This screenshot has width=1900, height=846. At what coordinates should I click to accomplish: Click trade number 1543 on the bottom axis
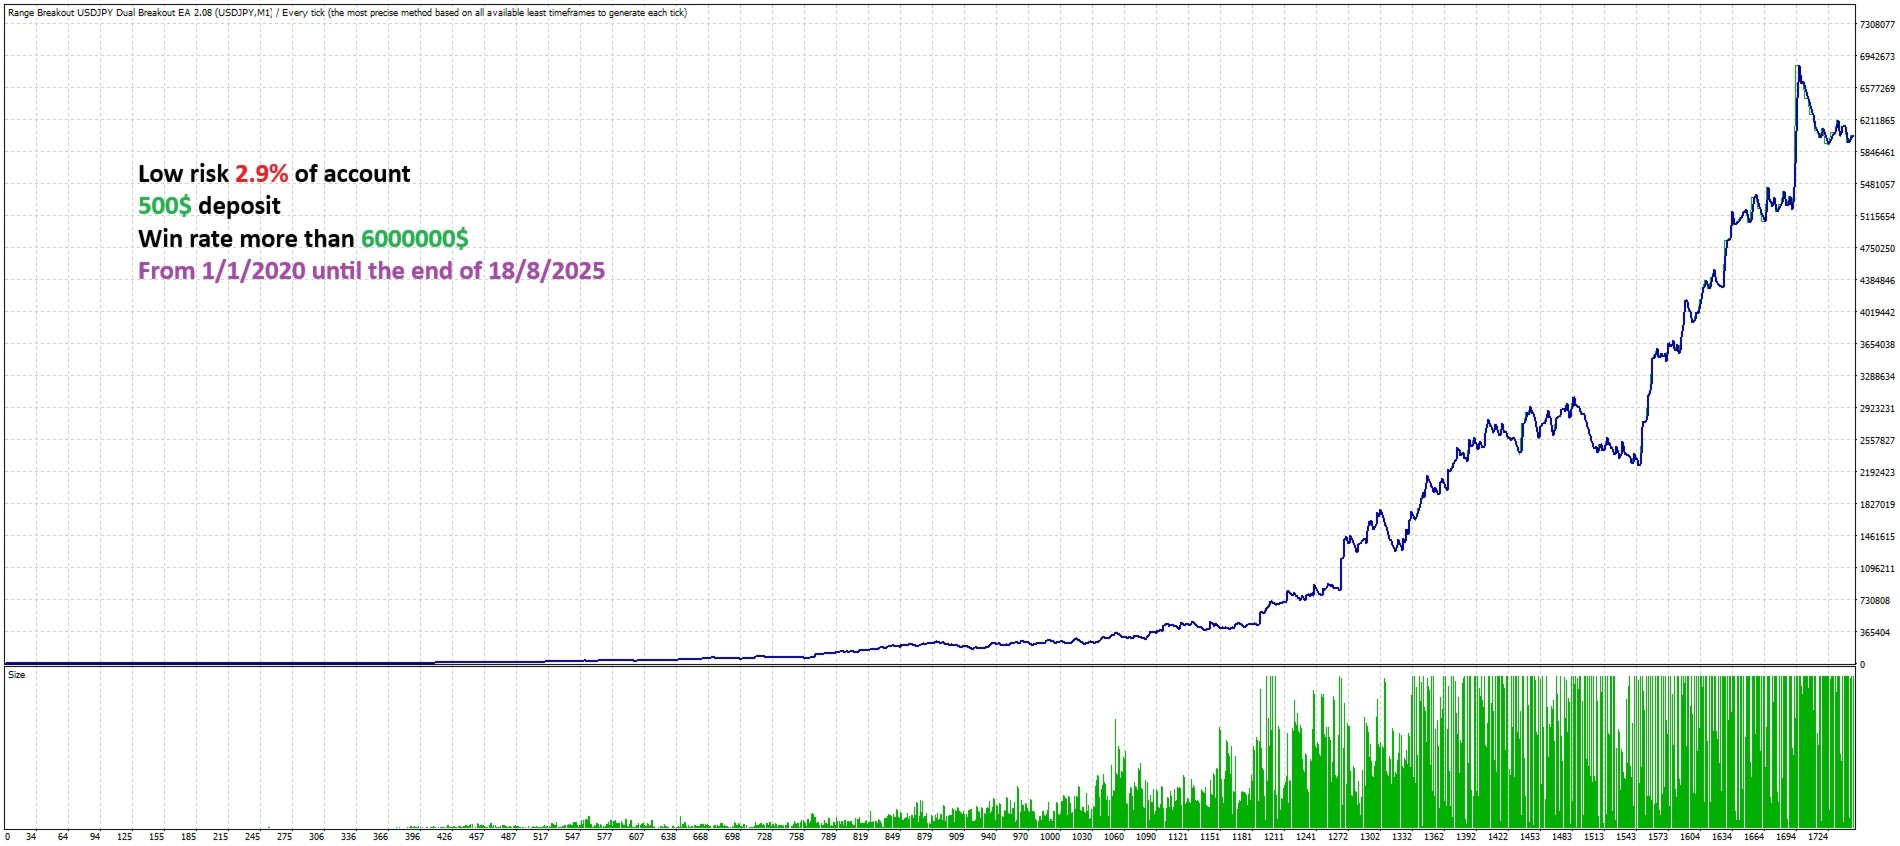[x=1626, y=837]
